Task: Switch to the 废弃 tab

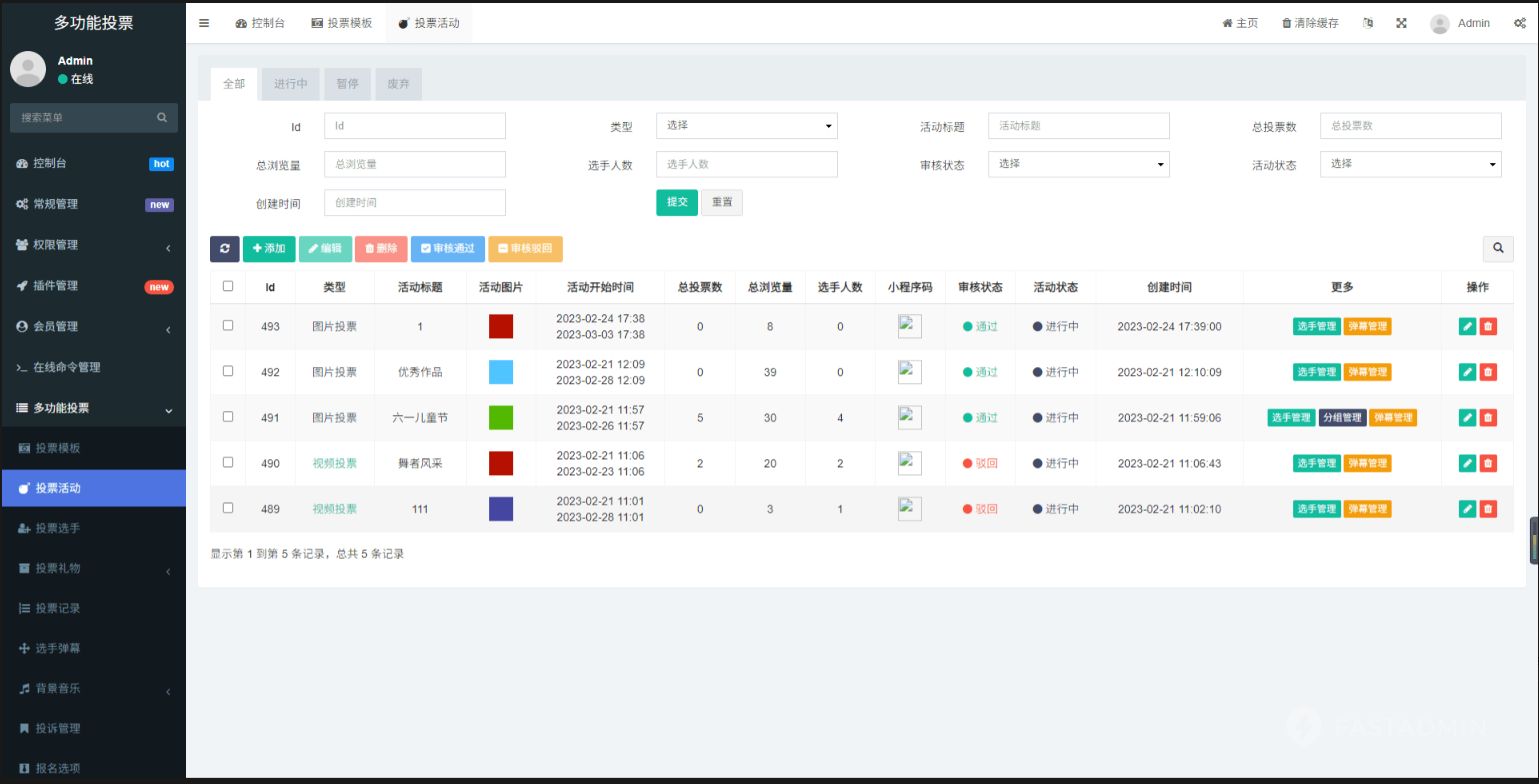Action: click(x=398, y=84)
